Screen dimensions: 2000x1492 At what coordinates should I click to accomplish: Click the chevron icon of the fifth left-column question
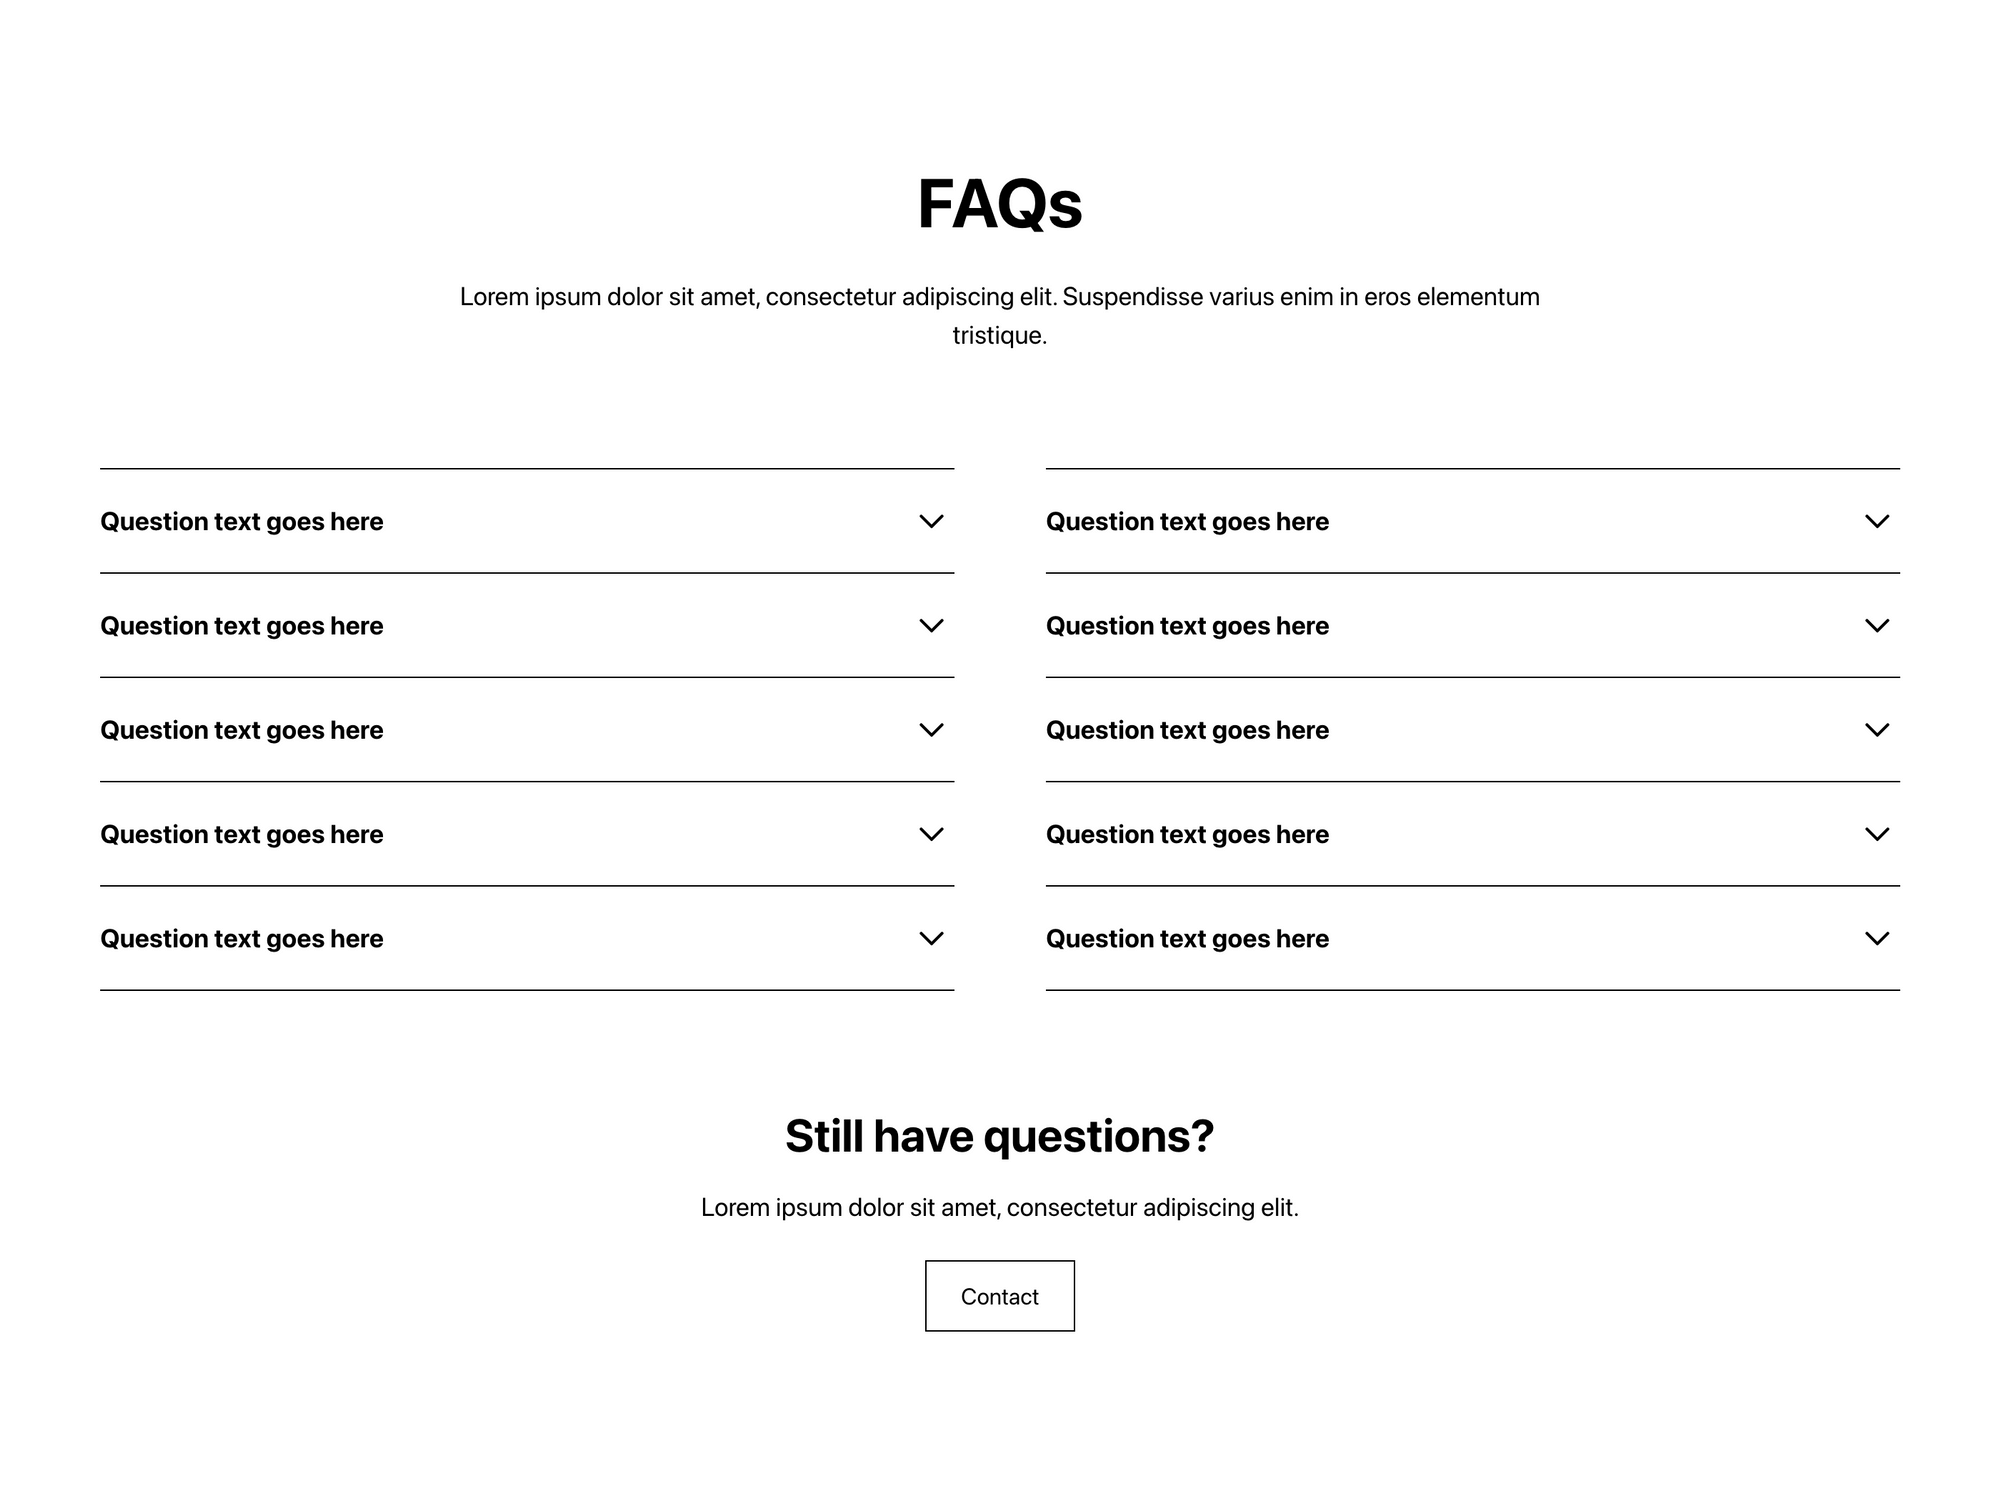[931, 939]
